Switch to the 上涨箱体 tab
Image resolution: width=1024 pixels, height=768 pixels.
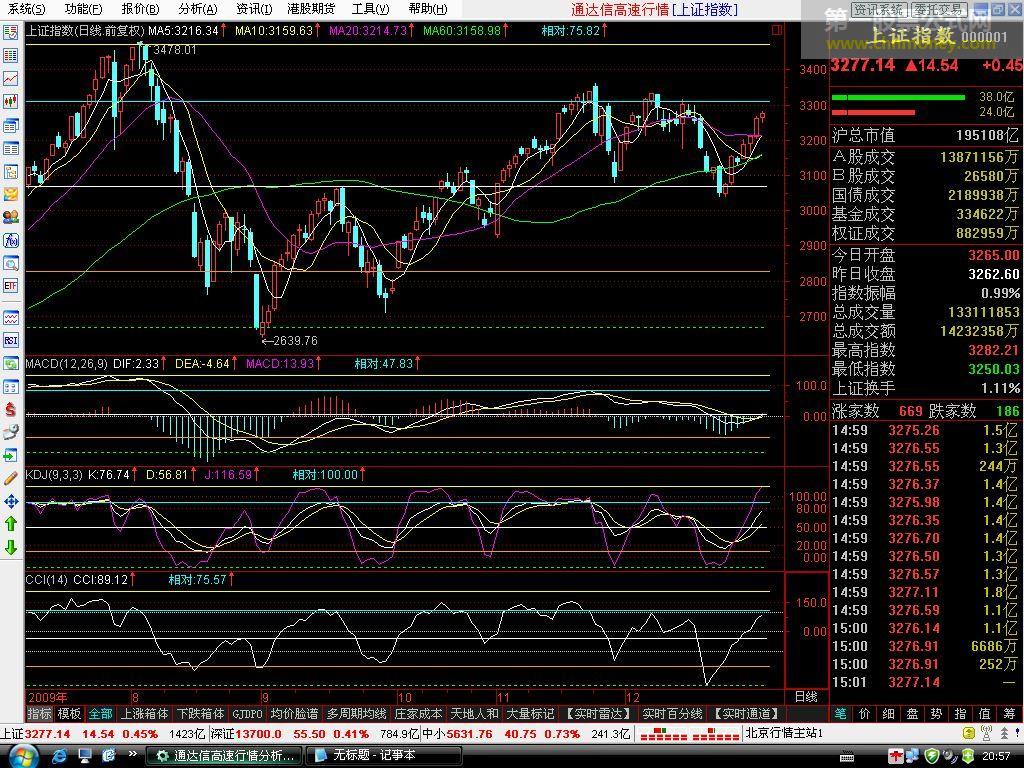pyautogui.click(x=144, y=714)
